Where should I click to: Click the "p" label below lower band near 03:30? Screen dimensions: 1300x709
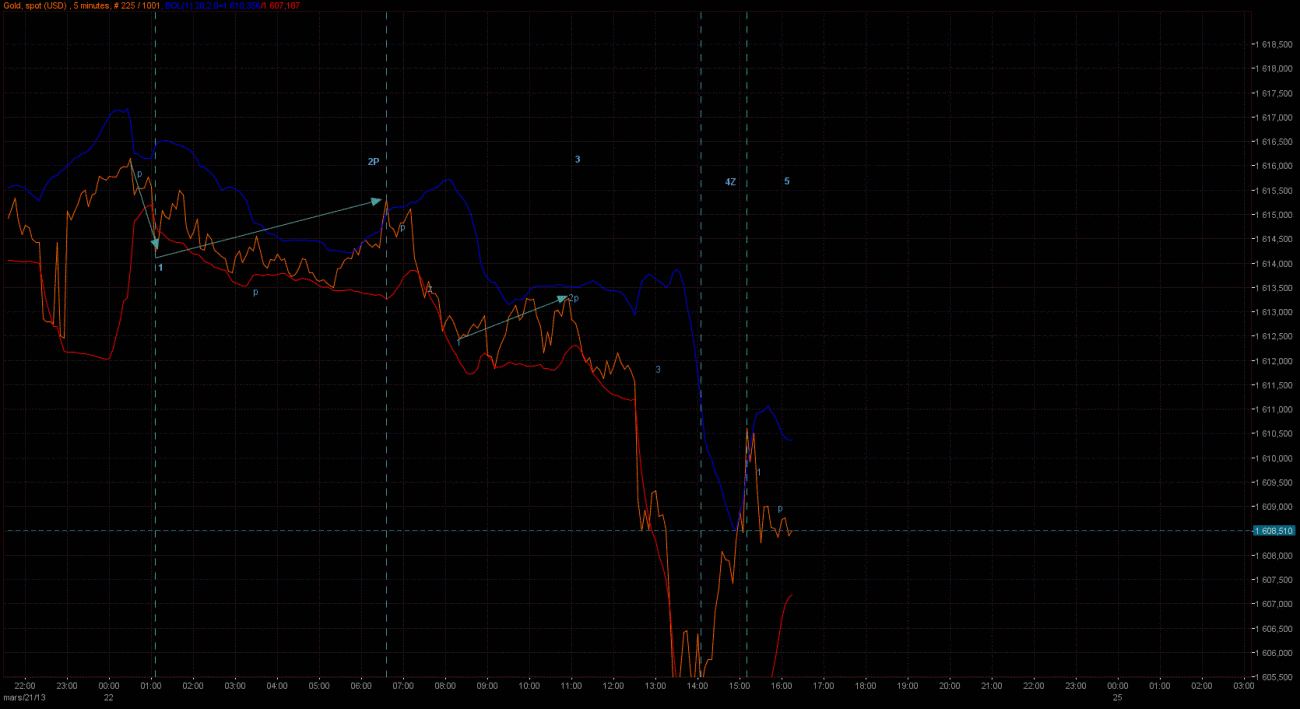[255, 292]
